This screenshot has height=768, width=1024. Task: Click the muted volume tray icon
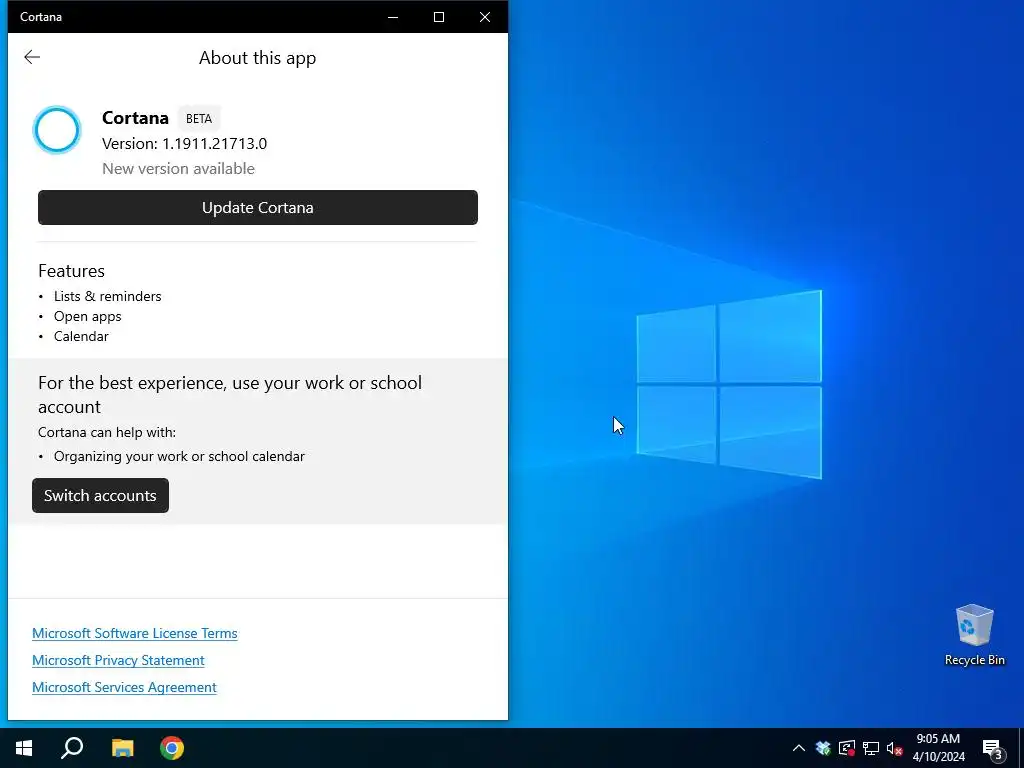click(895, 748)
